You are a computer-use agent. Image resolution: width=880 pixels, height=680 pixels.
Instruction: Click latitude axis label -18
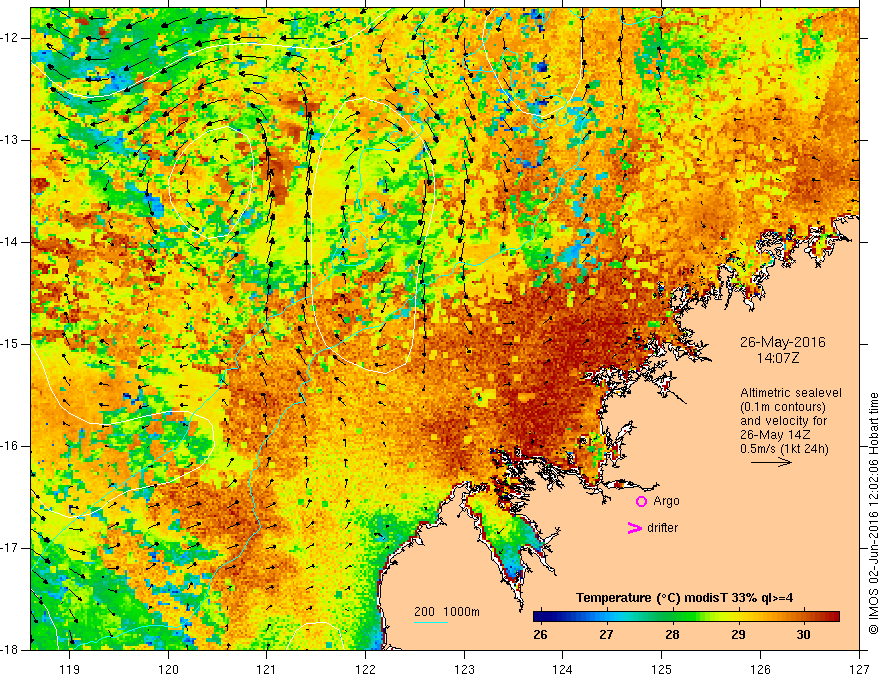tap(11, 650)
